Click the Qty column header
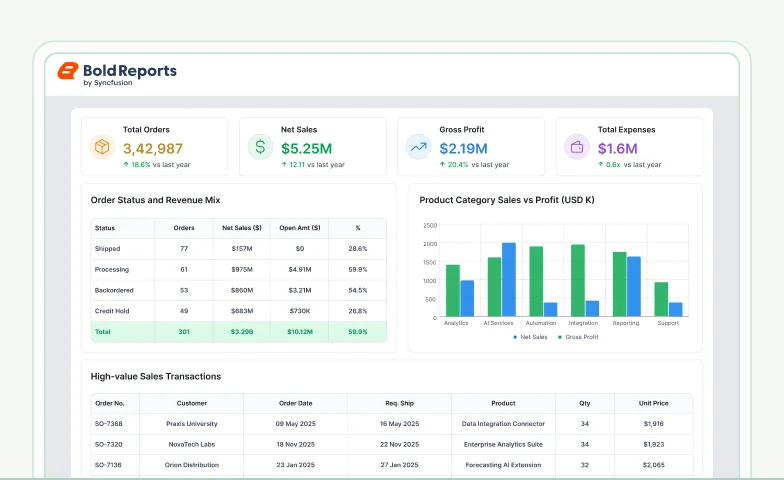 click(x=585, y=403)
